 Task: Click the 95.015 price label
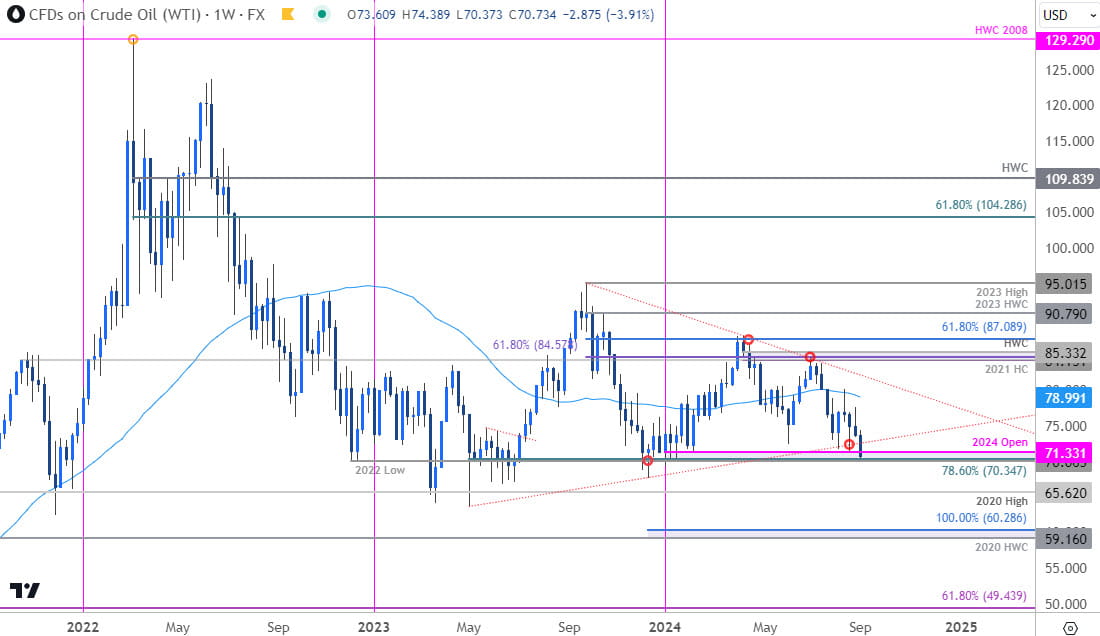[1066, 284]
